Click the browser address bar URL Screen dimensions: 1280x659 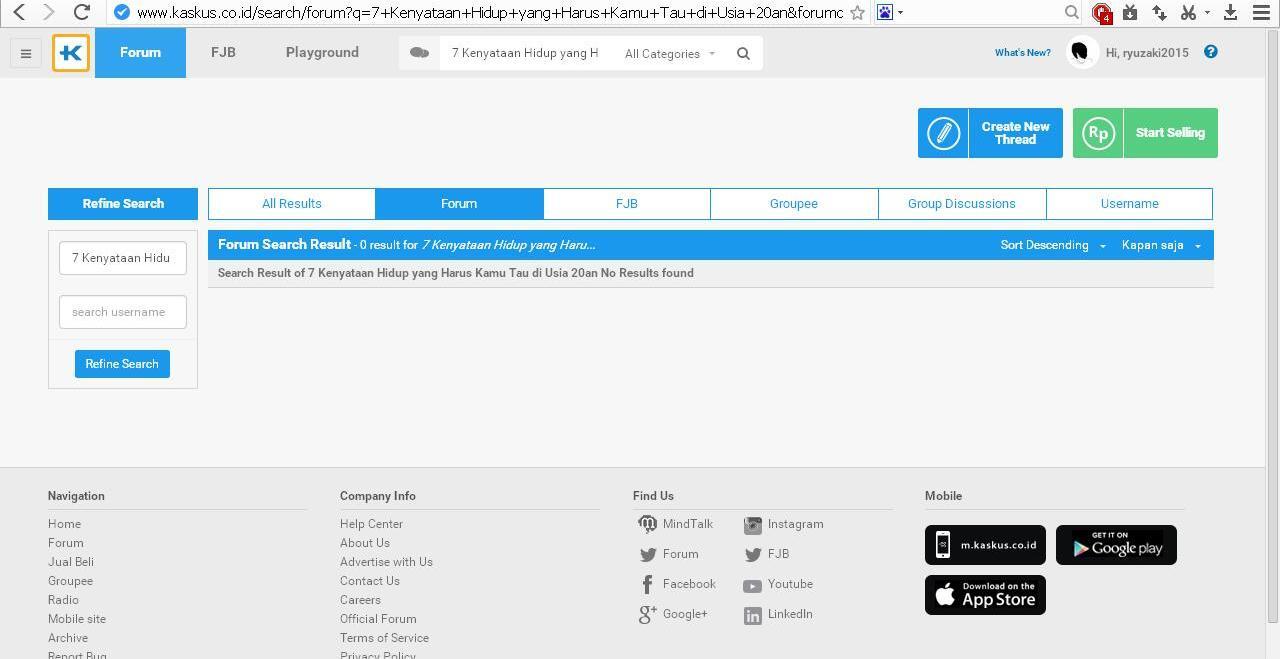[490, 13]
